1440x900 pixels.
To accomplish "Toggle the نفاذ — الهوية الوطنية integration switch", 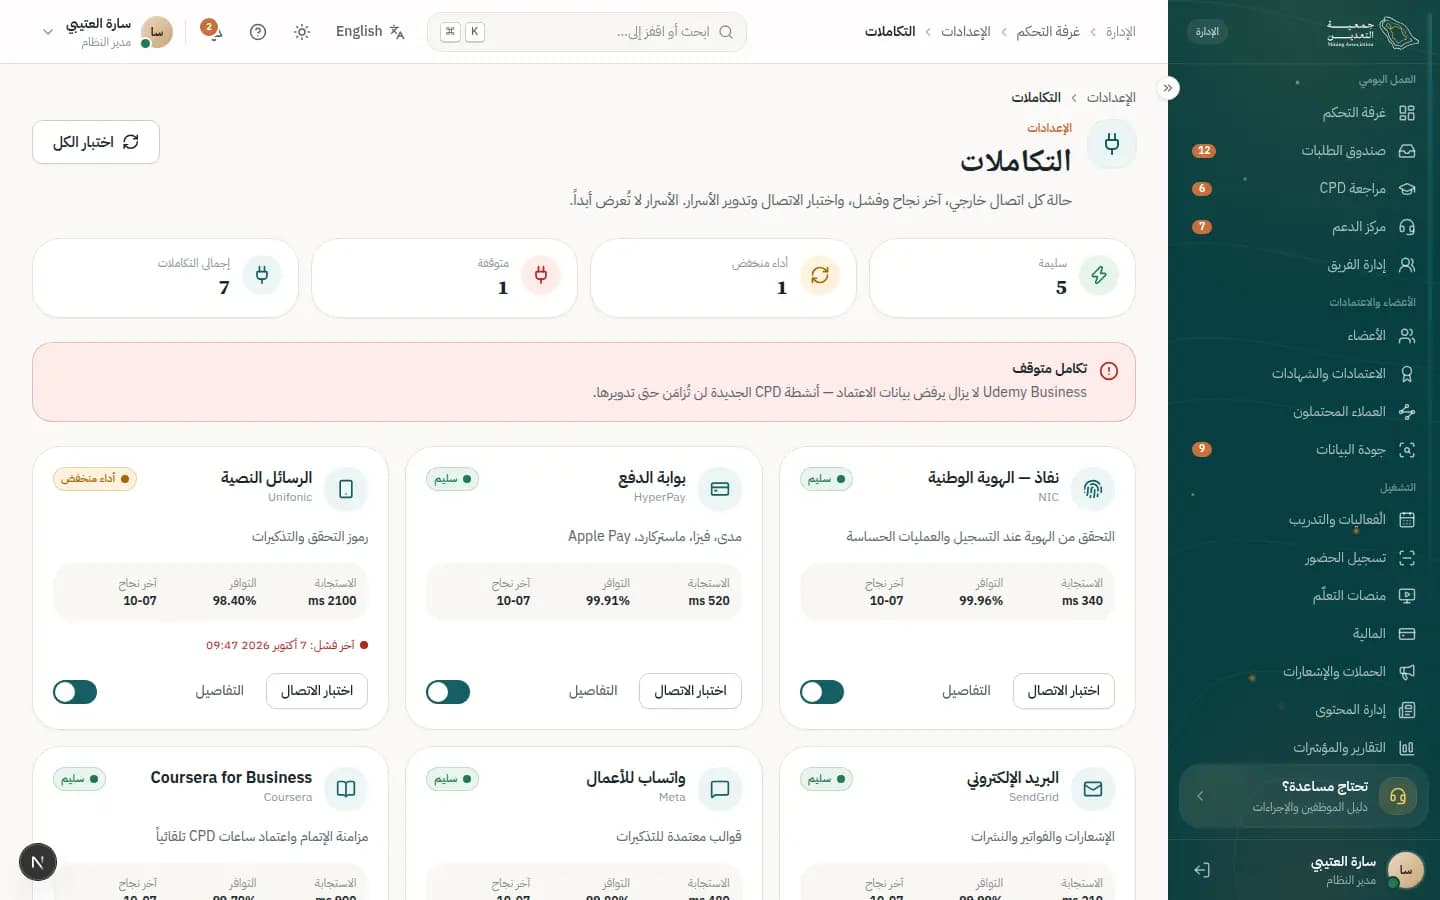I will (x=822, y=692).
